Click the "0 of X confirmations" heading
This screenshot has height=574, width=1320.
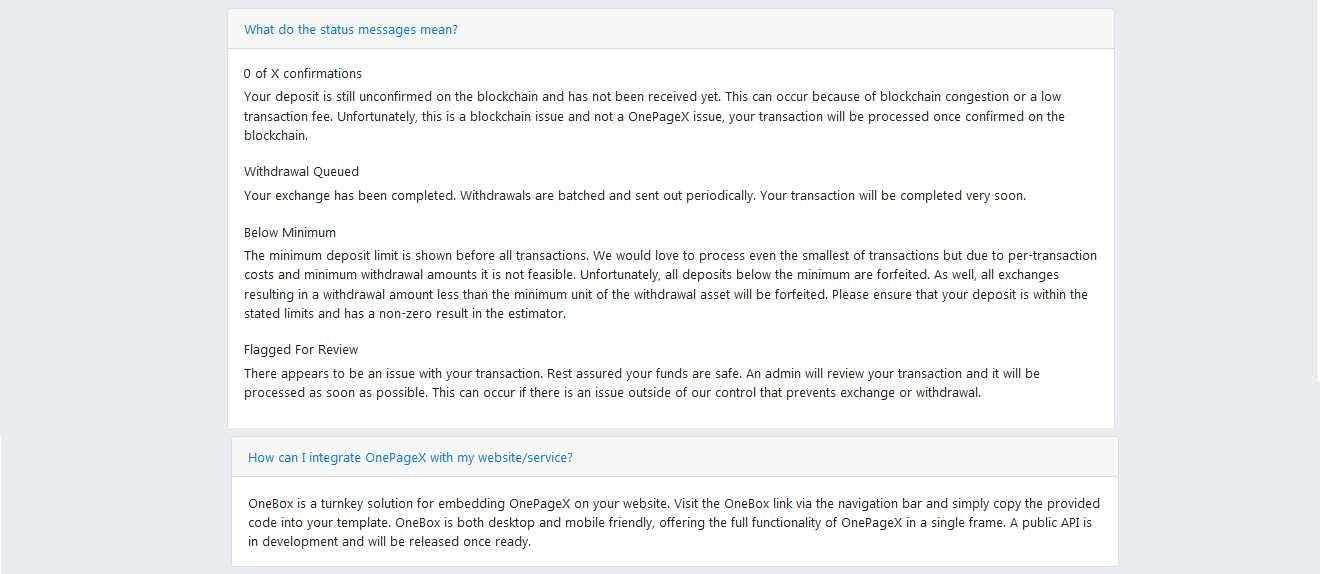pyautogui.click(x=302, y=74)
